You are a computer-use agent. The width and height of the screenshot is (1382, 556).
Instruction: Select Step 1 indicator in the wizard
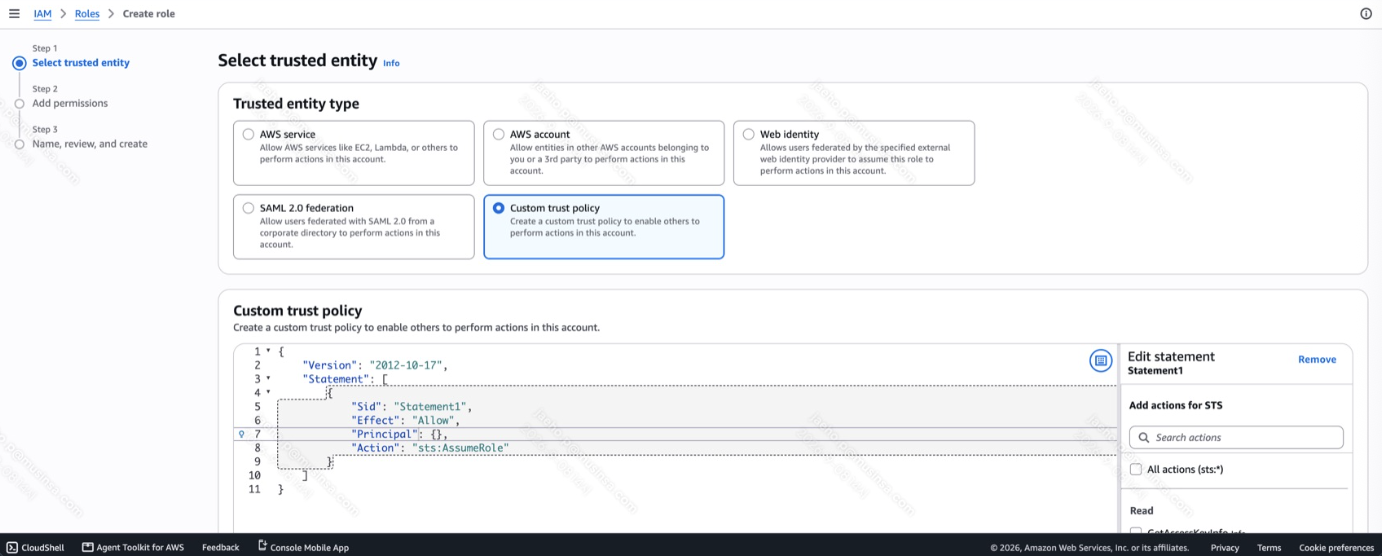19,62
